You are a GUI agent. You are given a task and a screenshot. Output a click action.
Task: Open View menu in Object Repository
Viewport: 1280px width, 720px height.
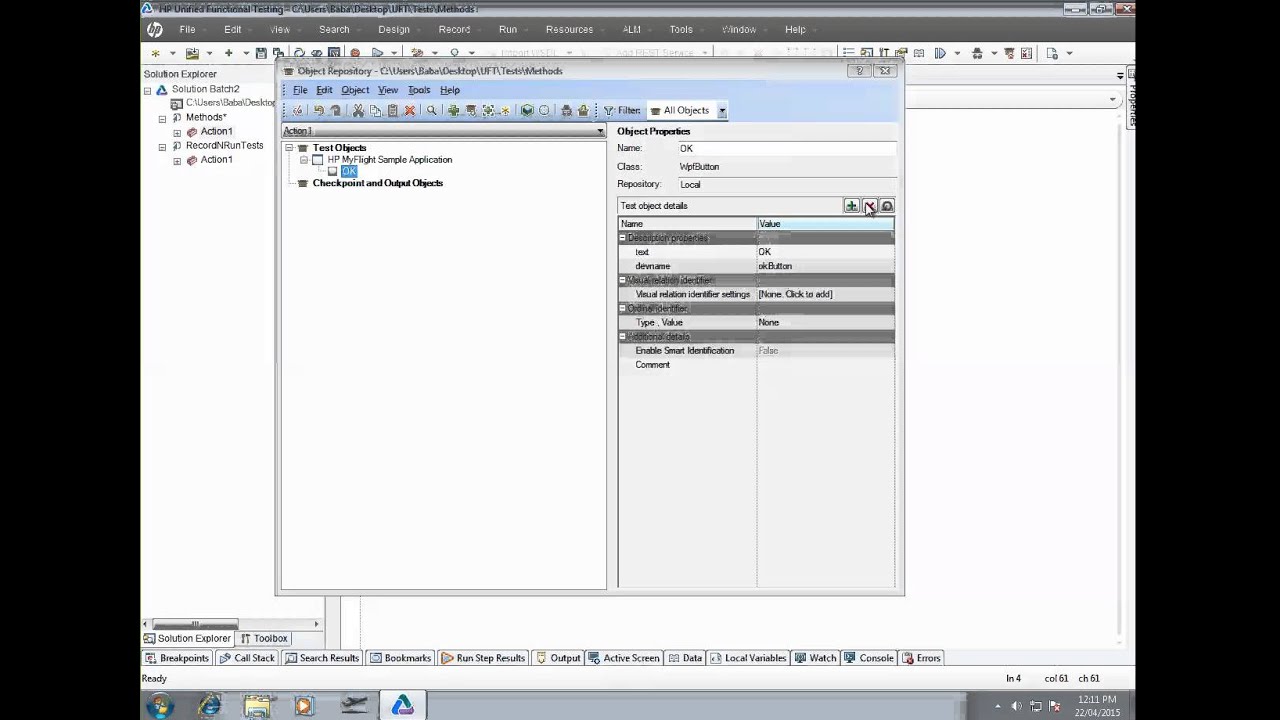388,90
